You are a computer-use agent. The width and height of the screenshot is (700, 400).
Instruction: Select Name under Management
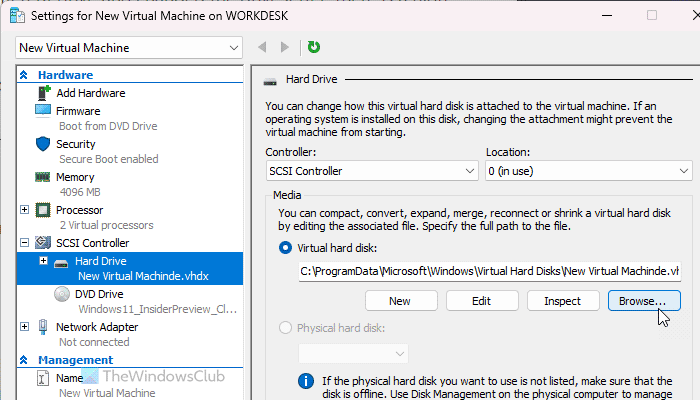coord(70,378)
